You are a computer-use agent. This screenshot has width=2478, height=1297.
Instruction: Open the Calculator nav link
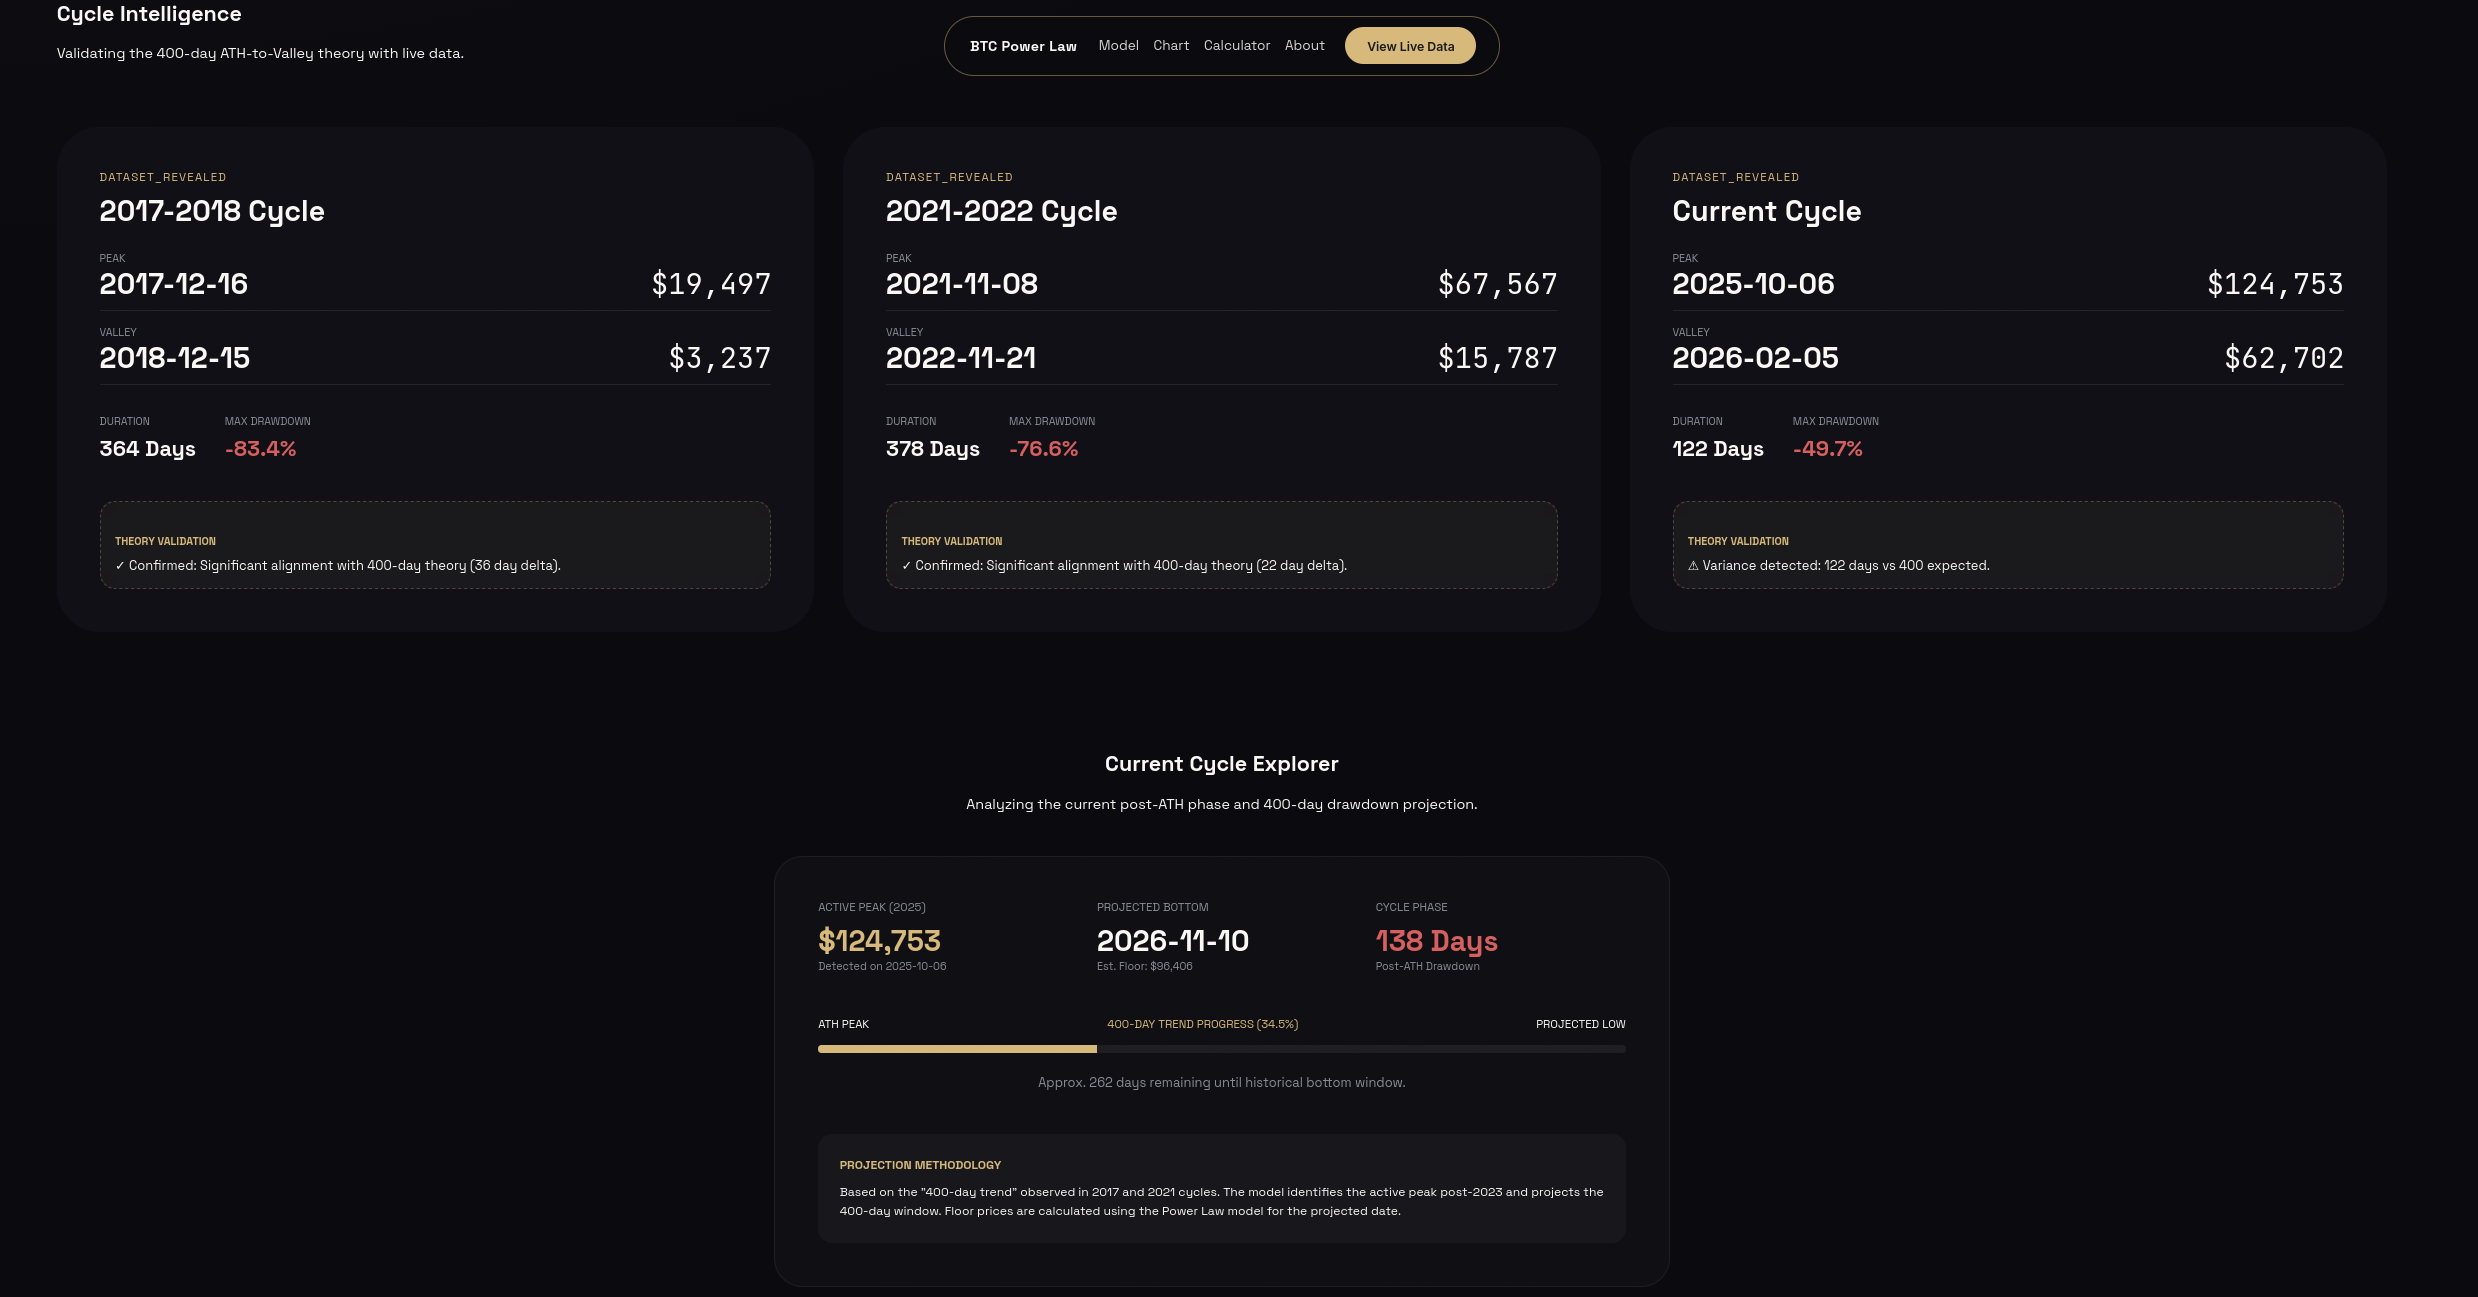tap(1236, 46)
